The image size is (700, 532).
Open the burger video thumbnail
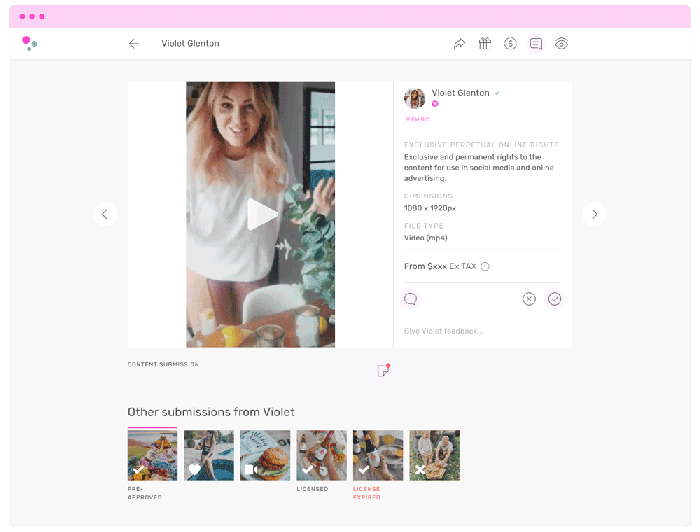click(x=265, y=455)
